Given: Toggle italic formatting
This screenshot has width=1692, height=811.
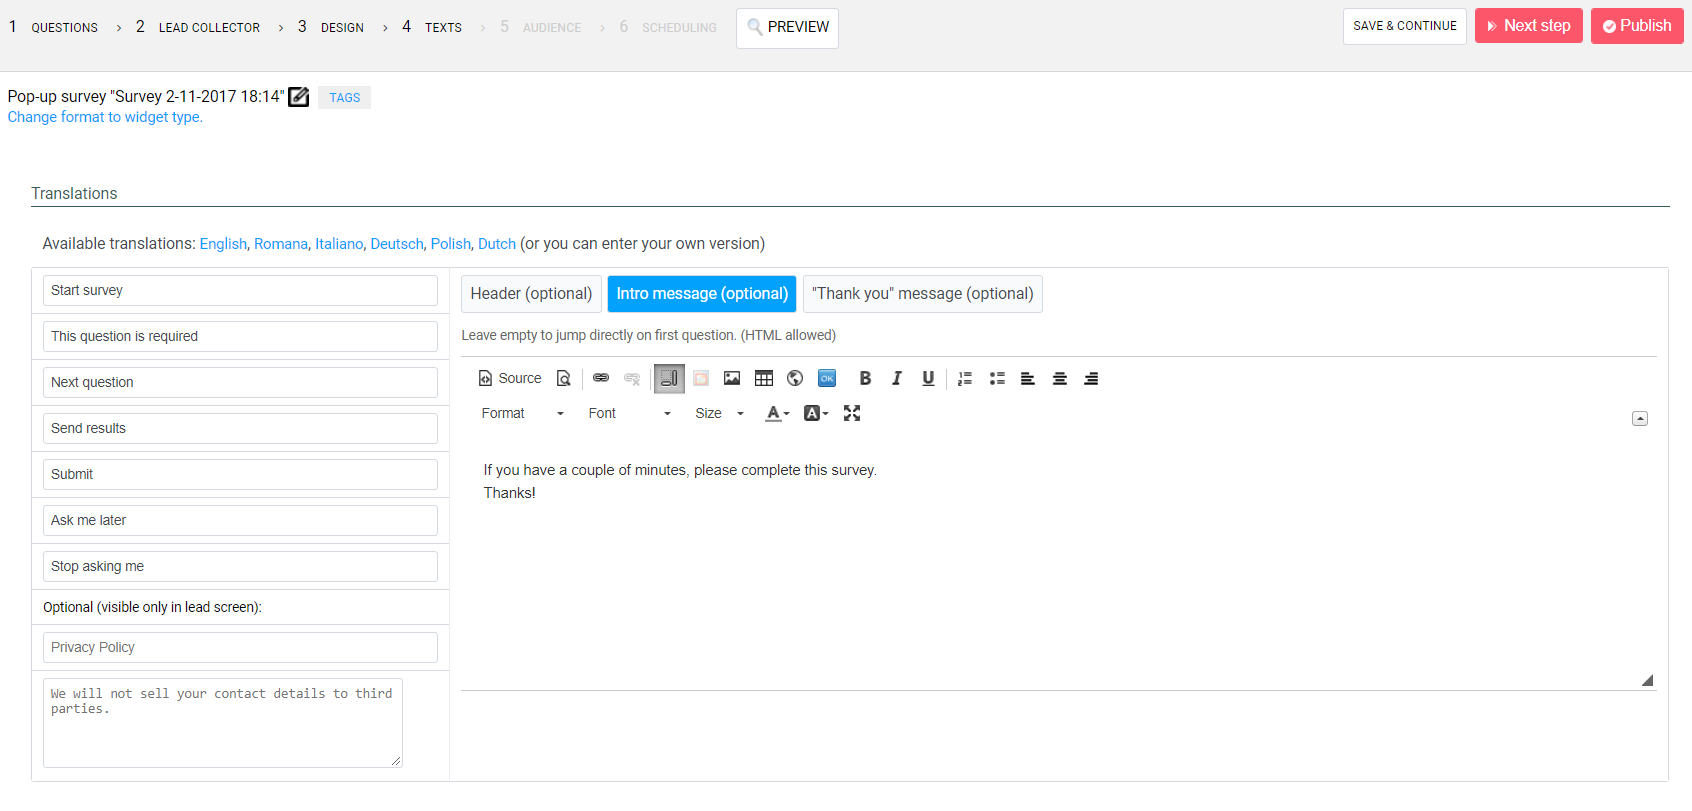Looking at the screenshot, I should pos(897,378).
